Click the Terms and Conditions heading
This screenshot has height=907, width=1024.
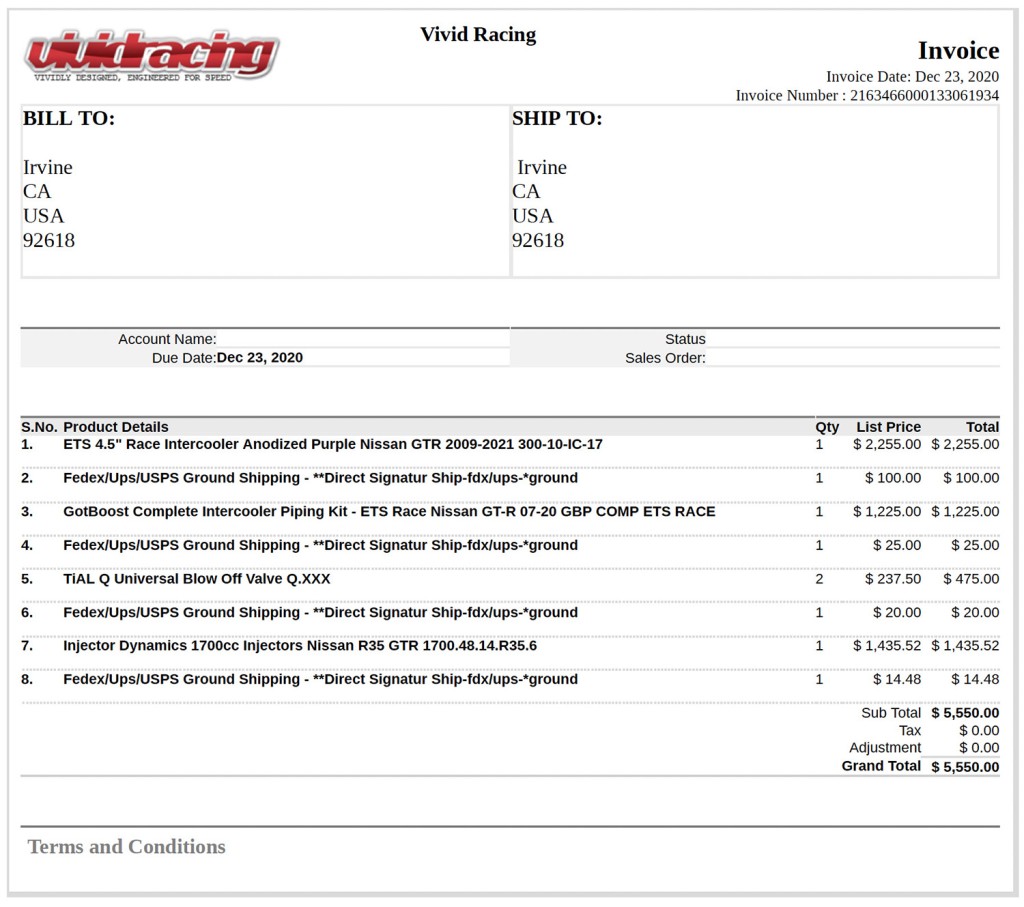[127, 847]
